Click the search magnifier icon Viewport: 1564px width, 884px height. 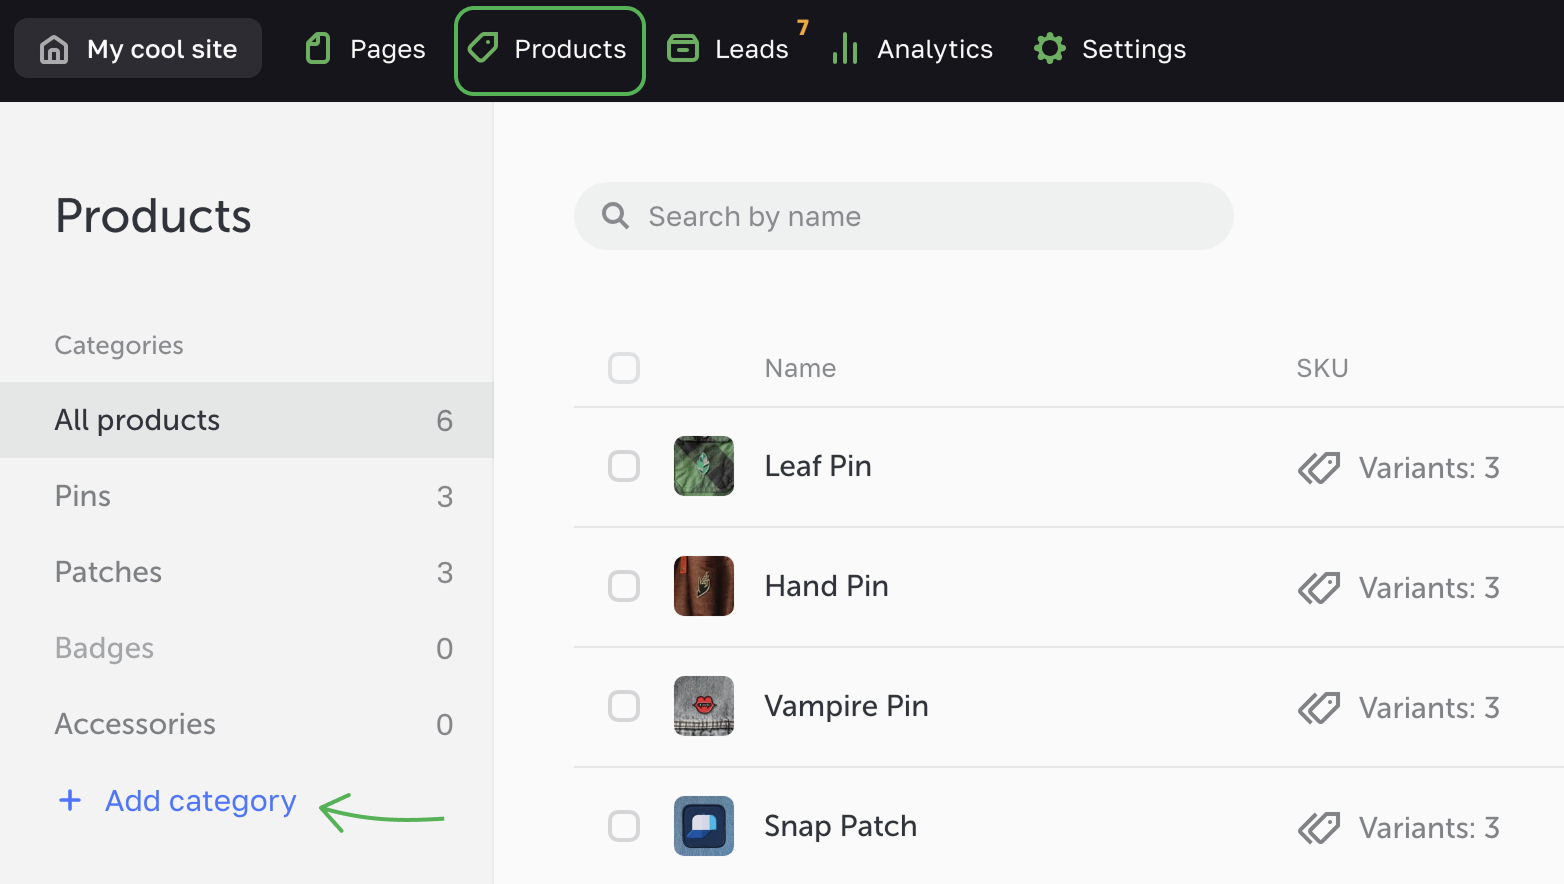616,216
